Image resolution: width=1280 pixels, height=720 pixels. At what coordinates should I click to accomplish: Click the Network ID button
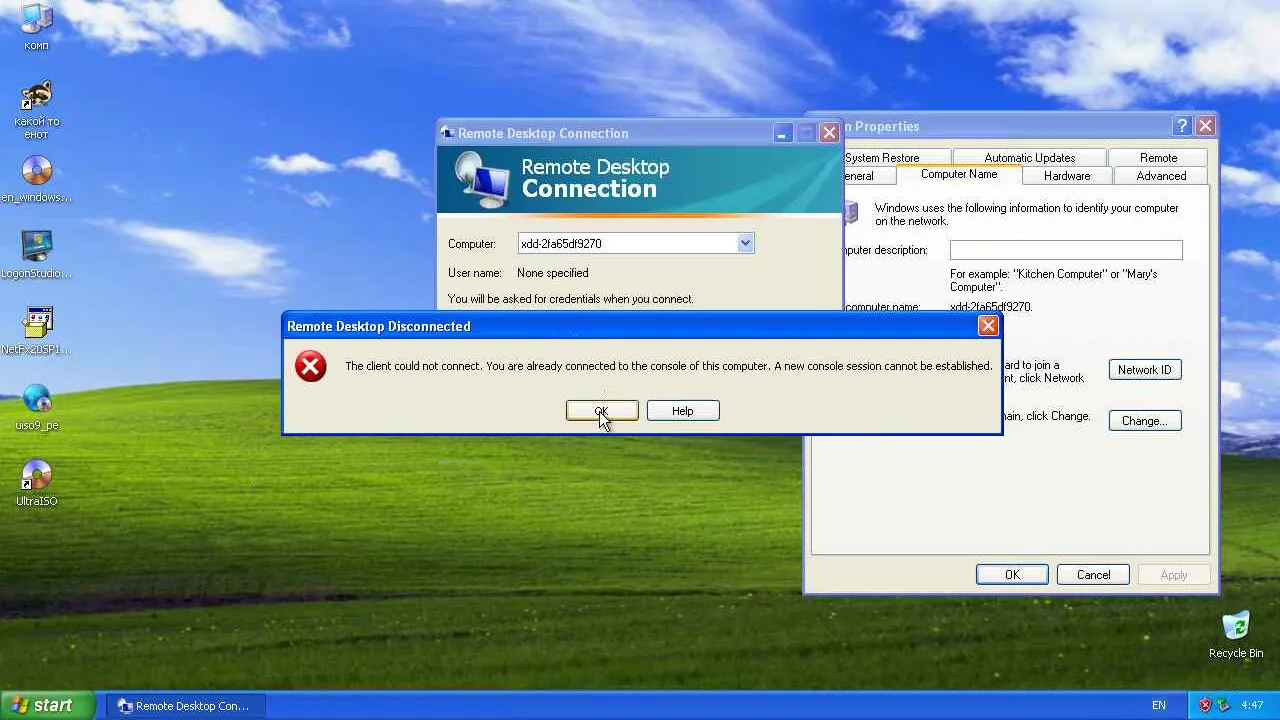click(1145, 370)
